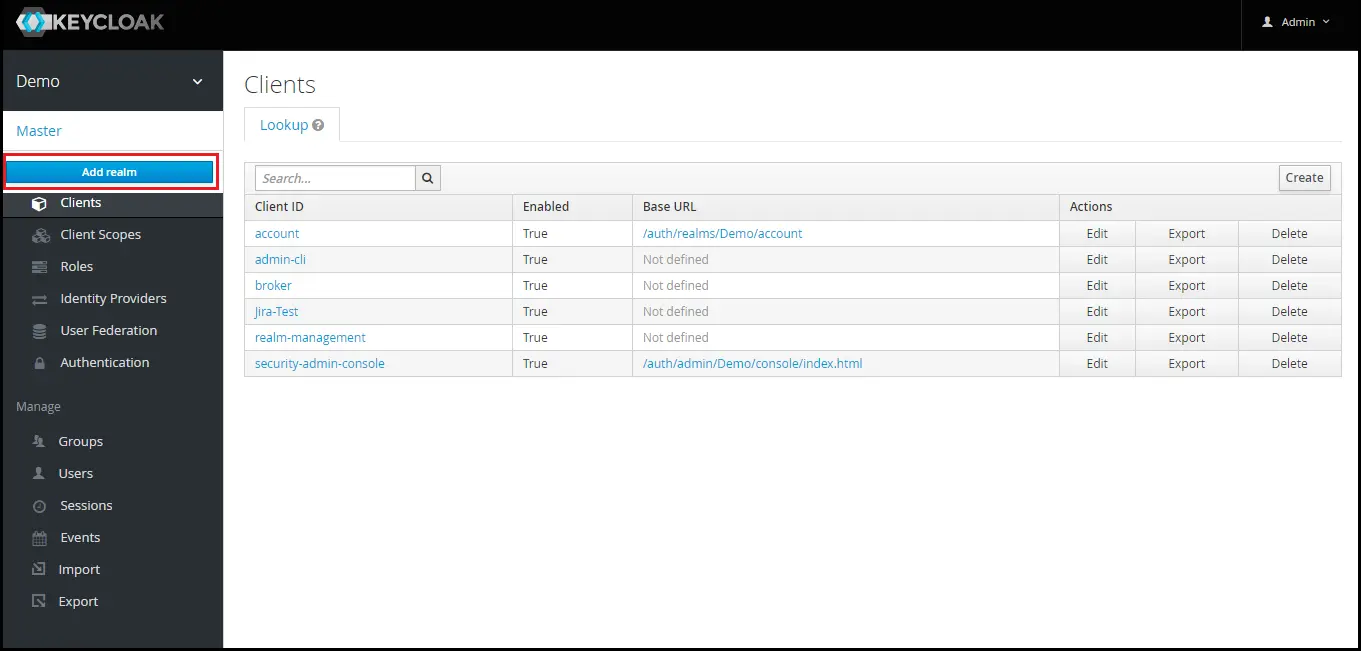Open Client Scopes via its sidebar icon
Viewport: 1361px width, 651px height.
38,234
